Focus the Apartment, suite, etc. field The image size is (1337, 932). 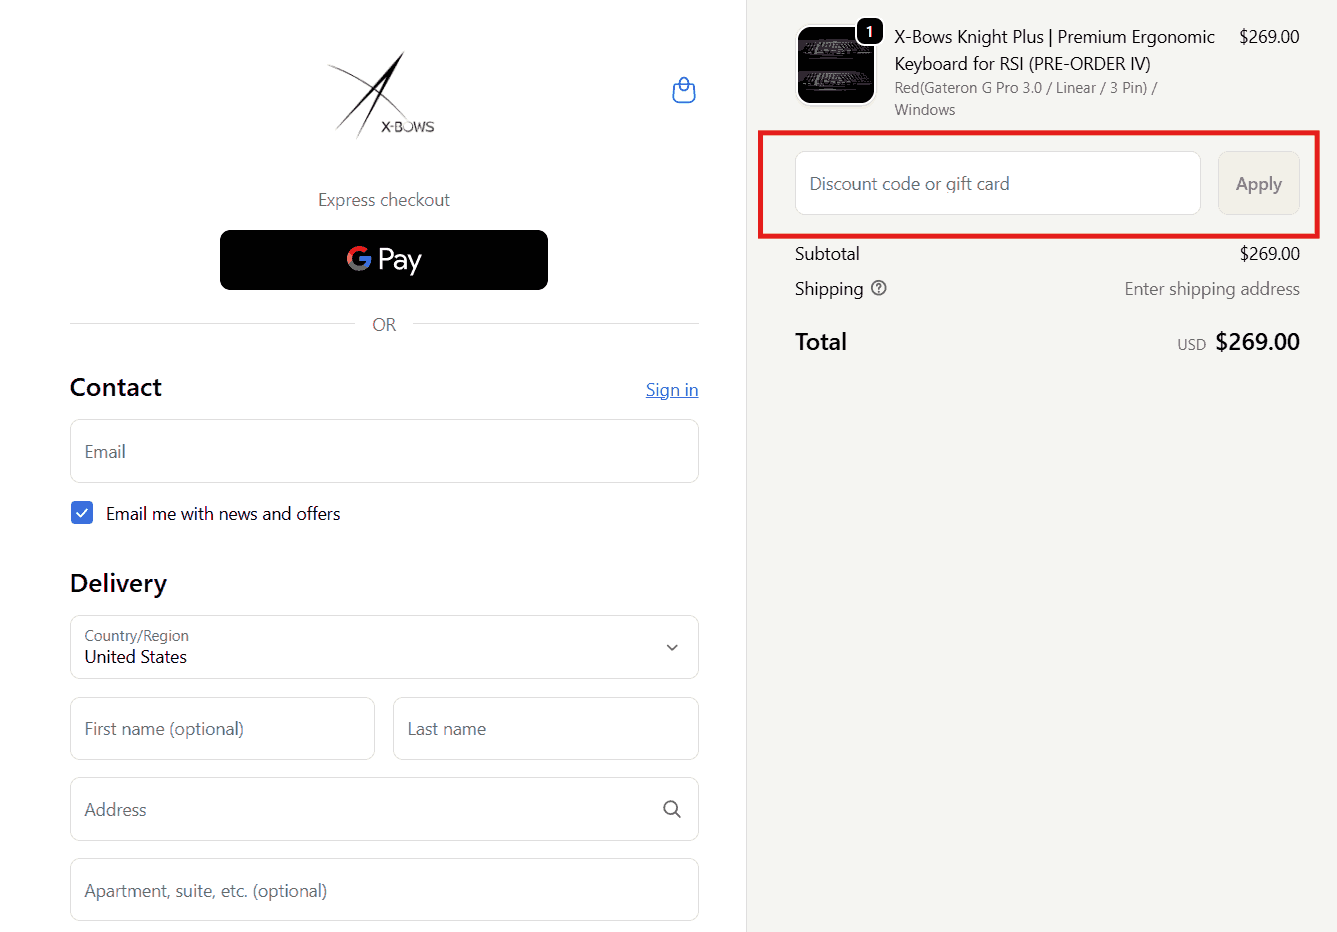[x=384, y=890]
